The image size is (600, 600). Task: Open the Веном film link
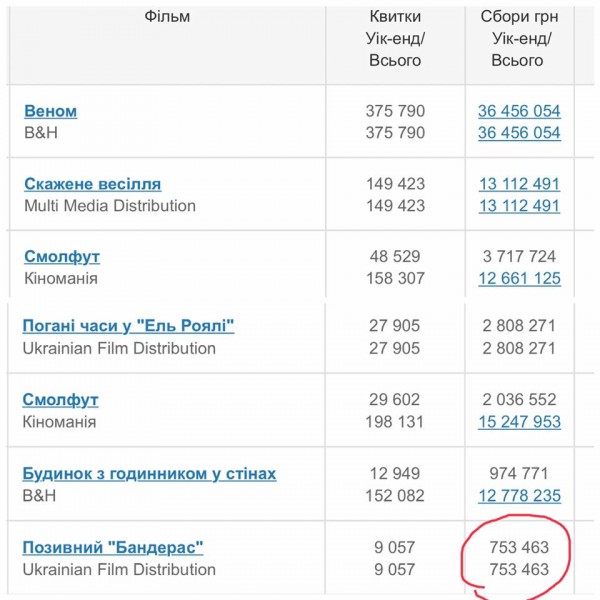click(x=51, y=111)
